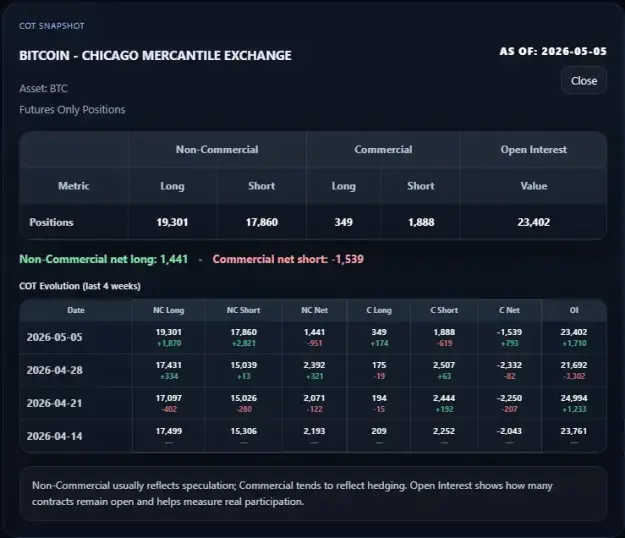This screenshot has width=625, height=538.
Task: Click Commercial short value 1,888 in Positions row
Action: 421,222
